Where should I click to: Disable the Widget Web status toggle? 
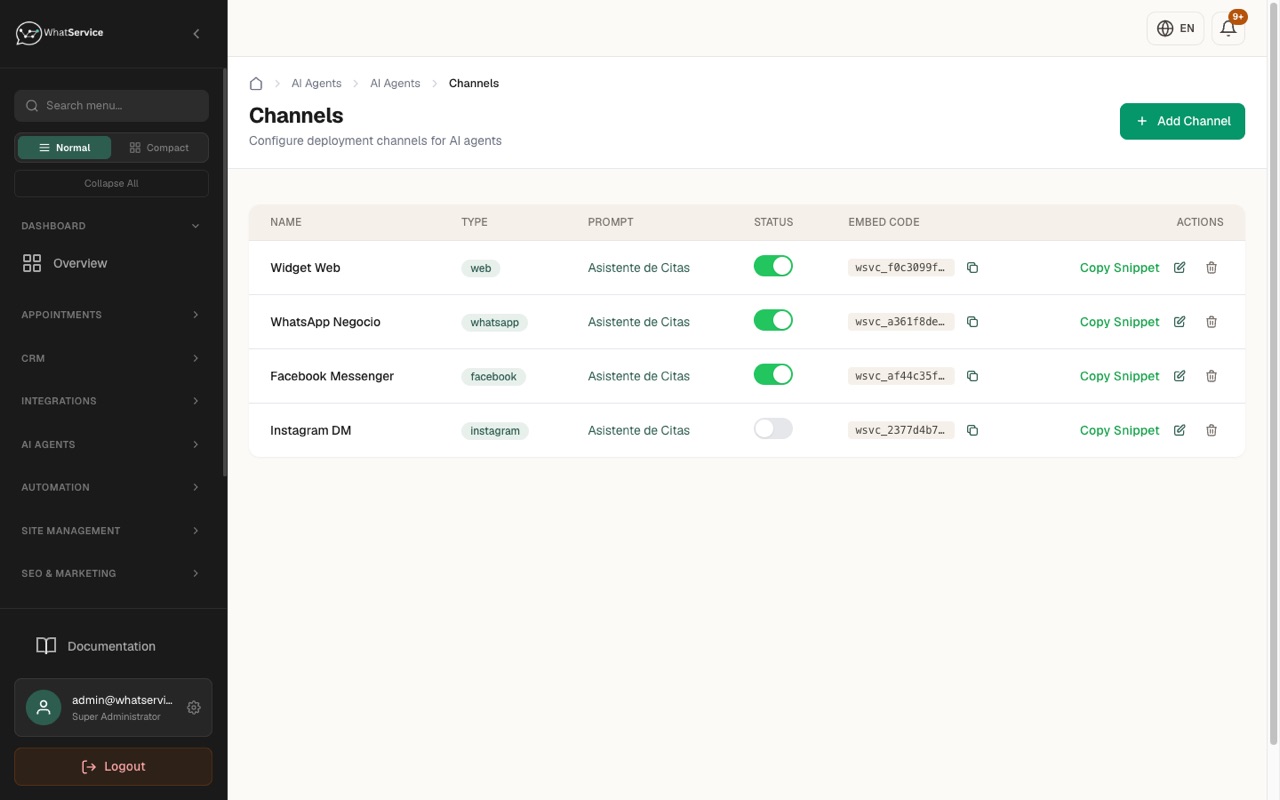[773, 266]
